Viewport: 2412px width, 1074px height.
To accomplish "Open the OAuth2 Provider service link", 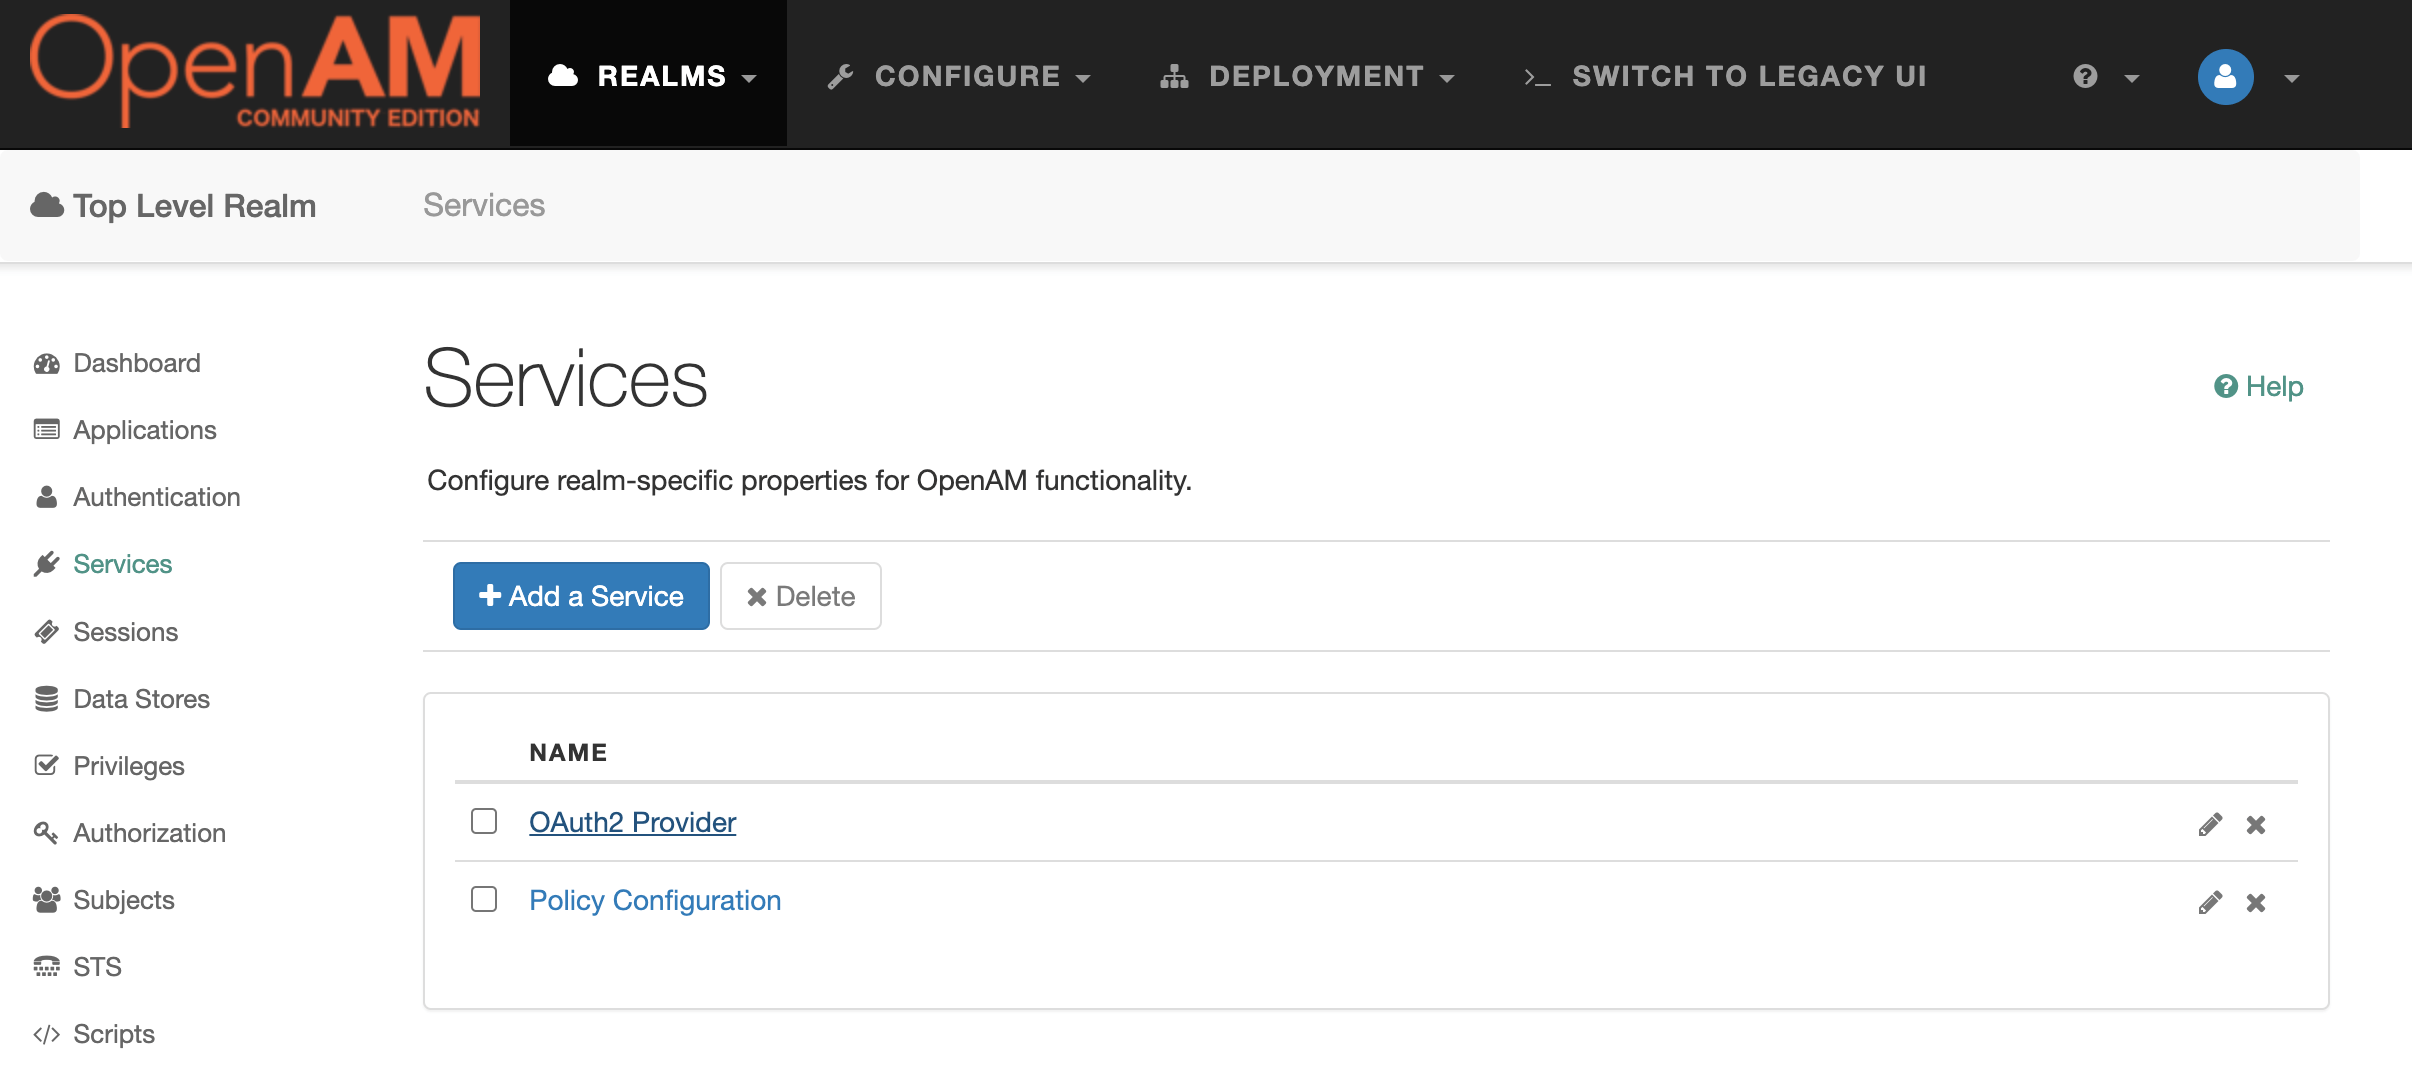I will (631, 821).
